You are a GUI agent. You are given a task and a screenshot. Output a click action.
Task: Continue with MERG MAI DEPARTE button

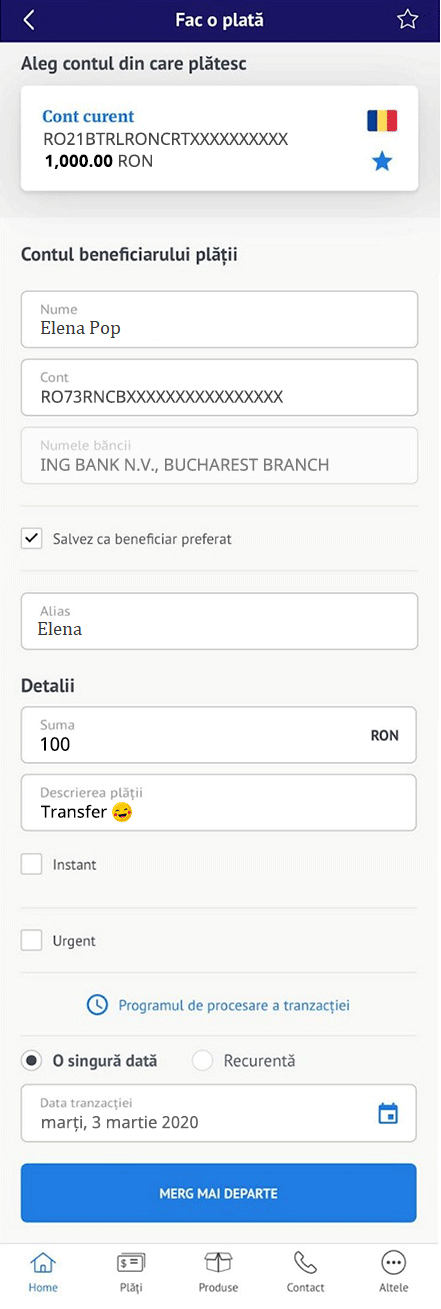(219, 1193)
